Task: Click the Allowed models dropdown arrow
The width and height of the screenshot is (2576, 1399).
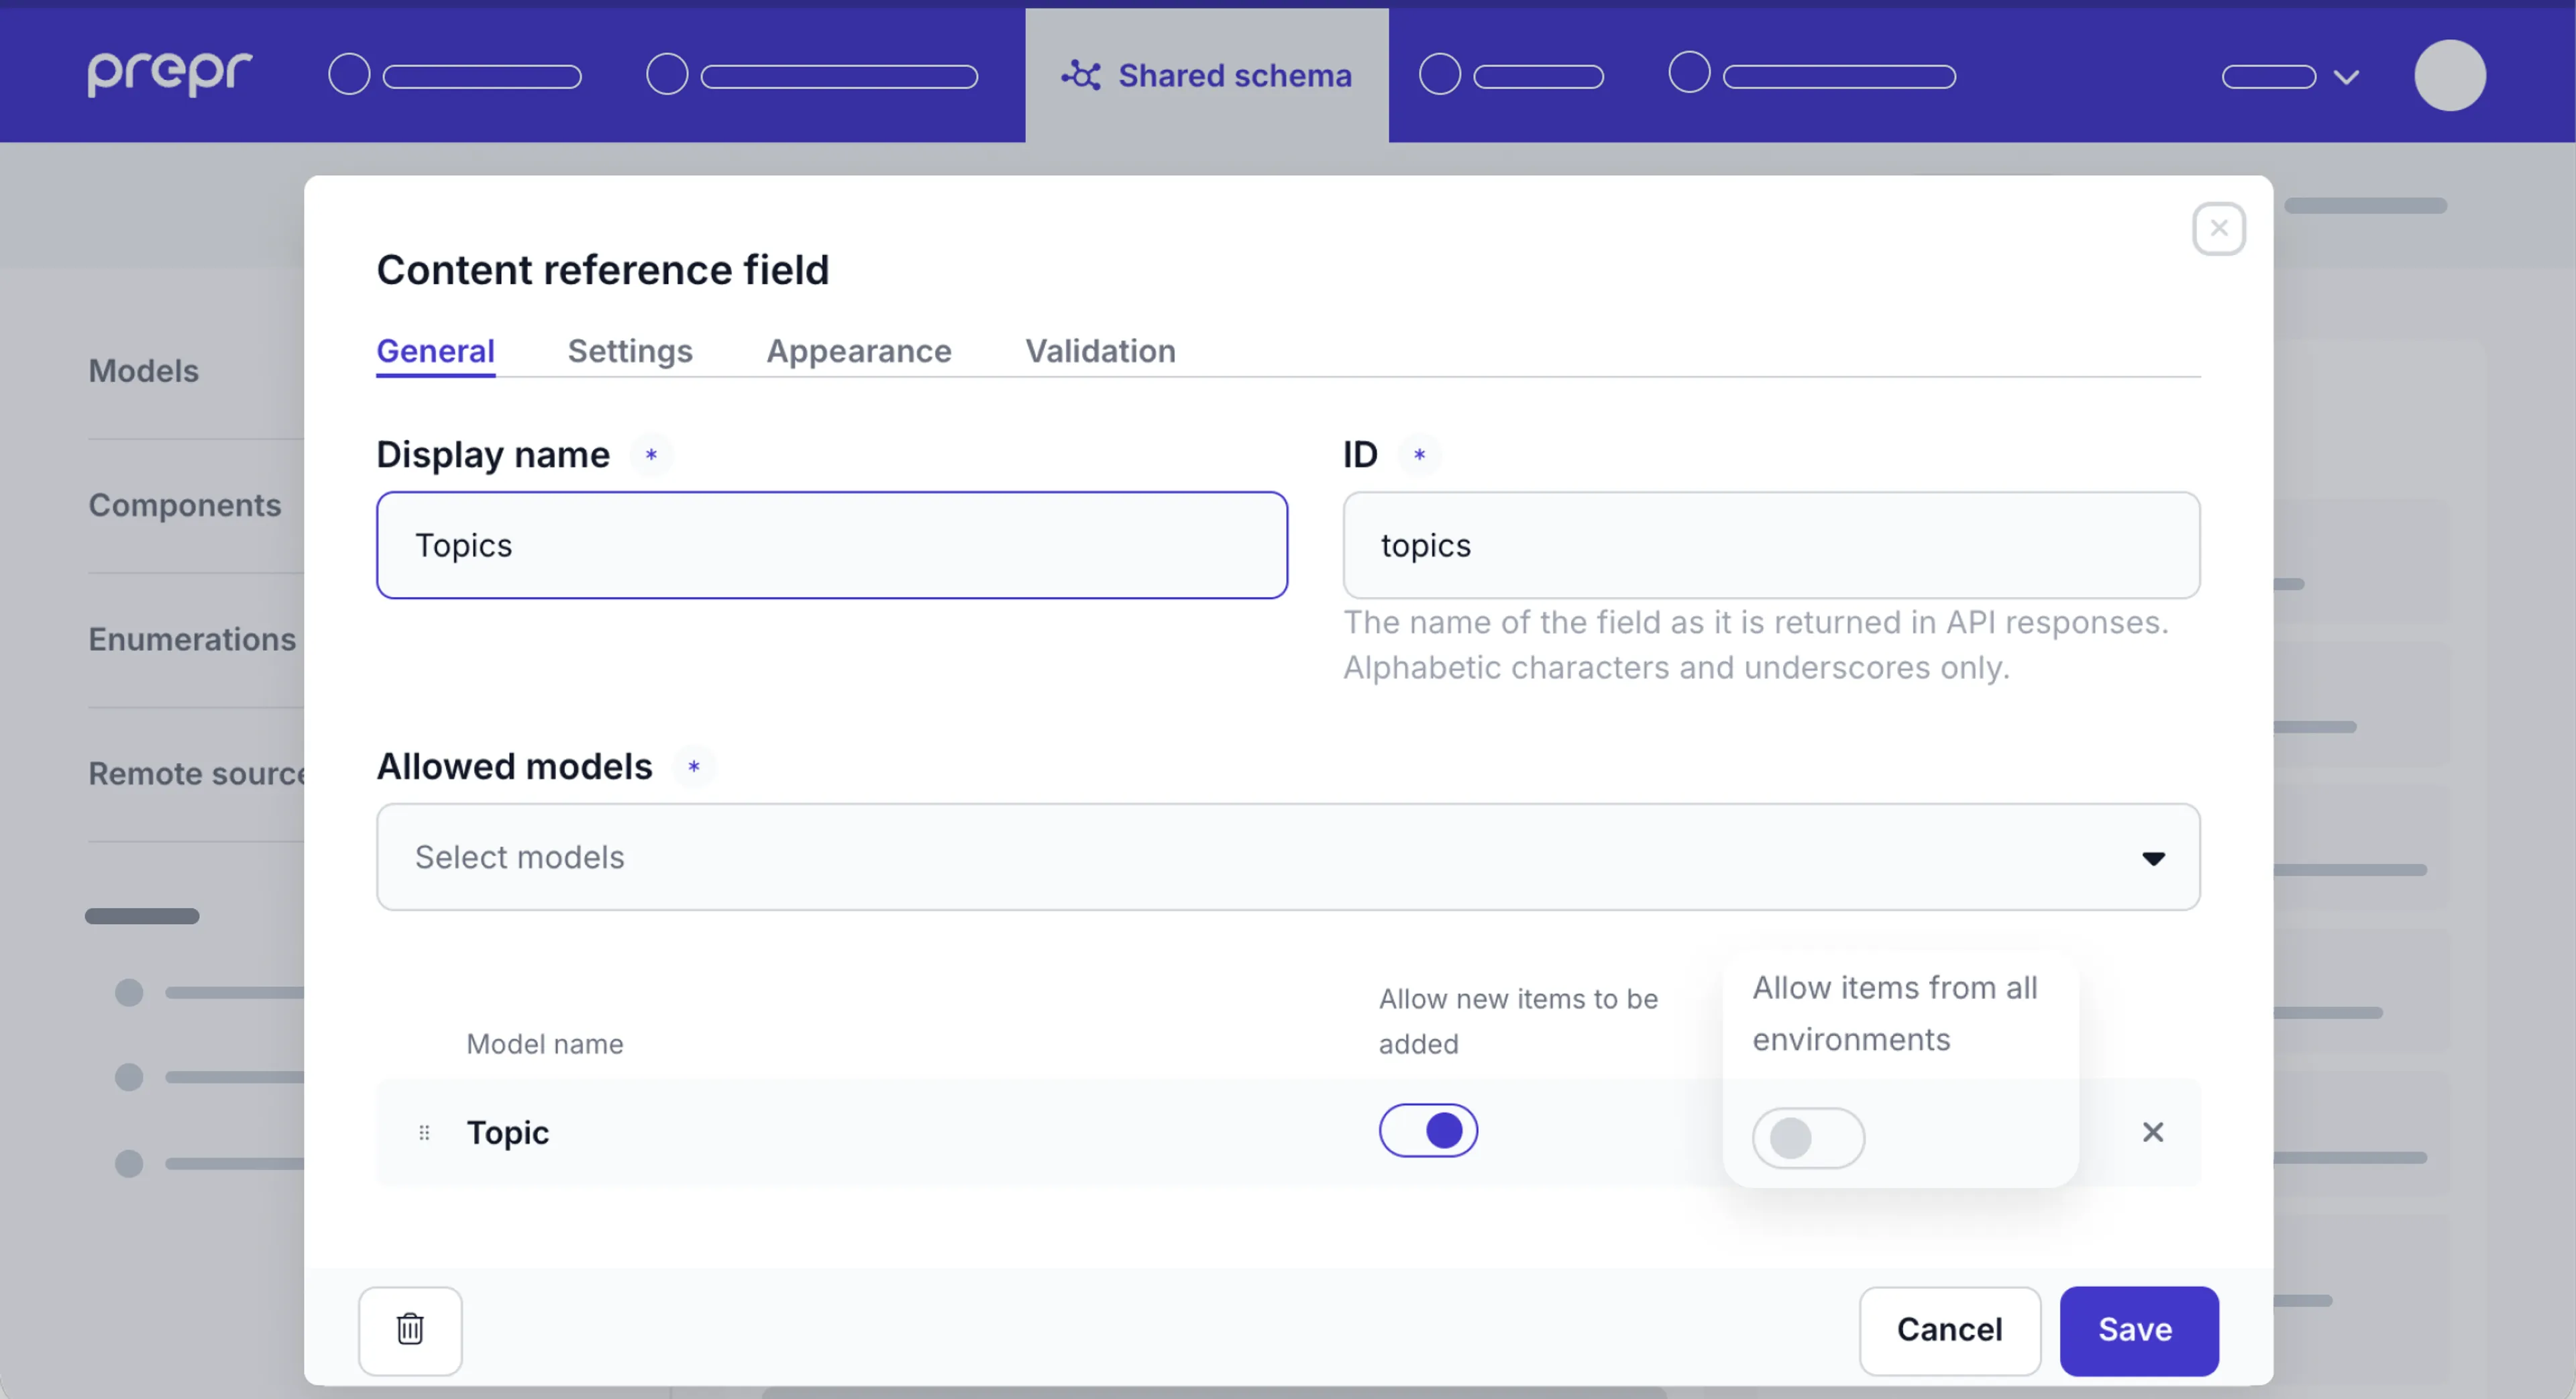Action: tap(2153, 858)
